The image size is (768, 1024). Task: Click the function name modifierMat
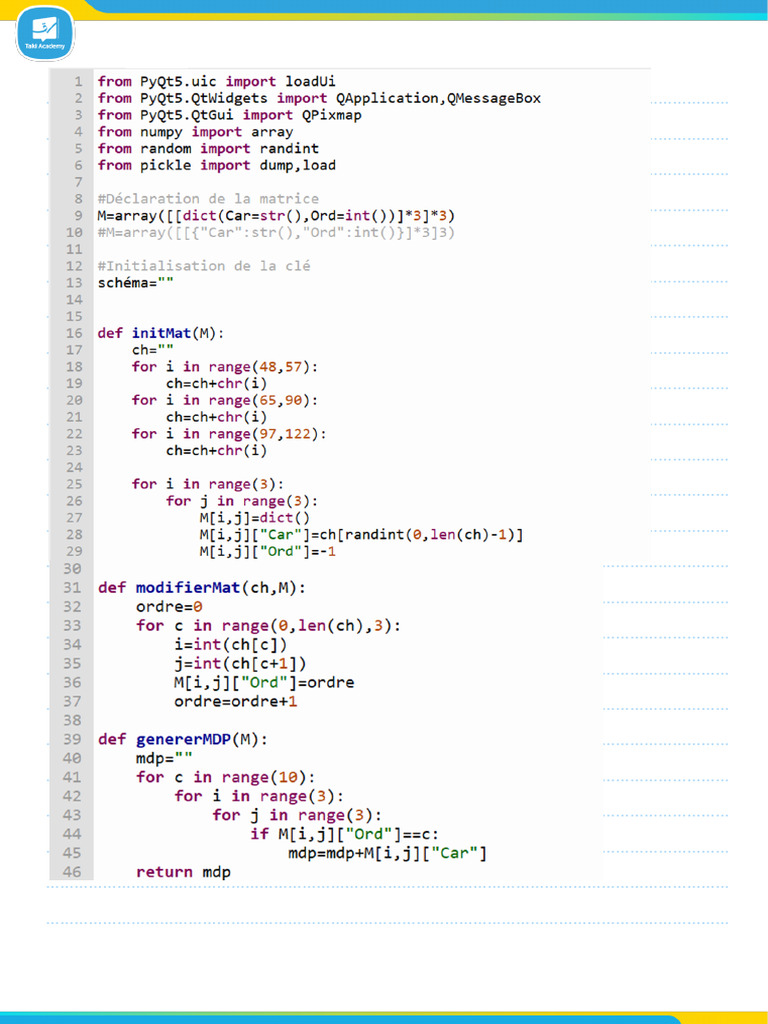[x=188, y=588]
